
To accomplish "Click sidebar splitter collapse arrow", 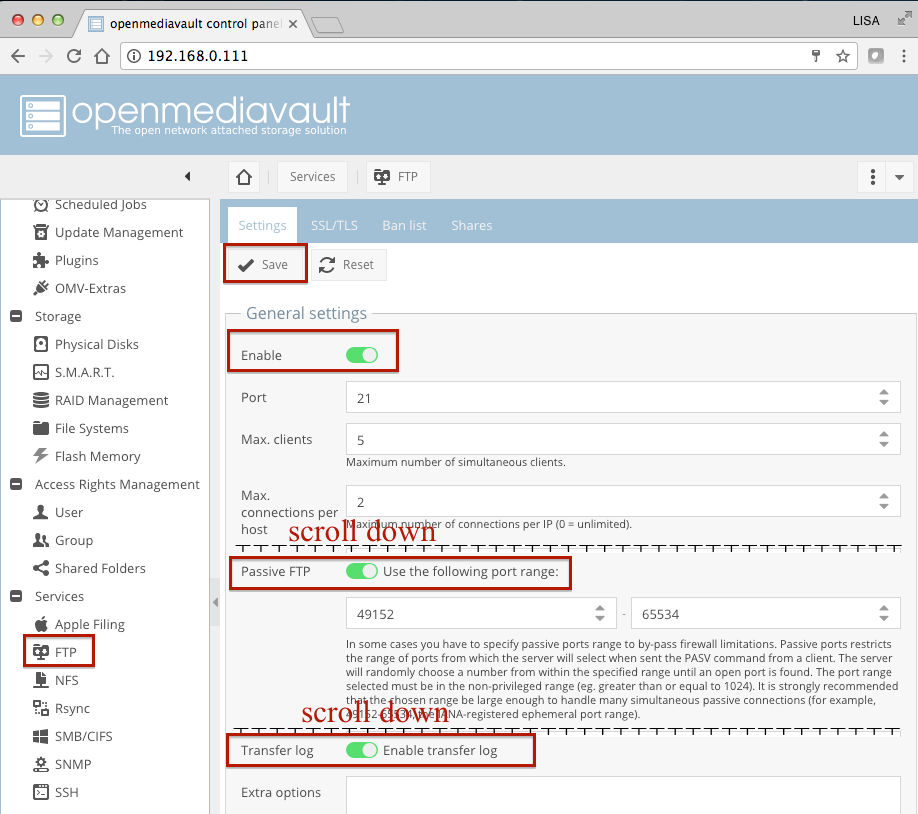I will point(215,602).
